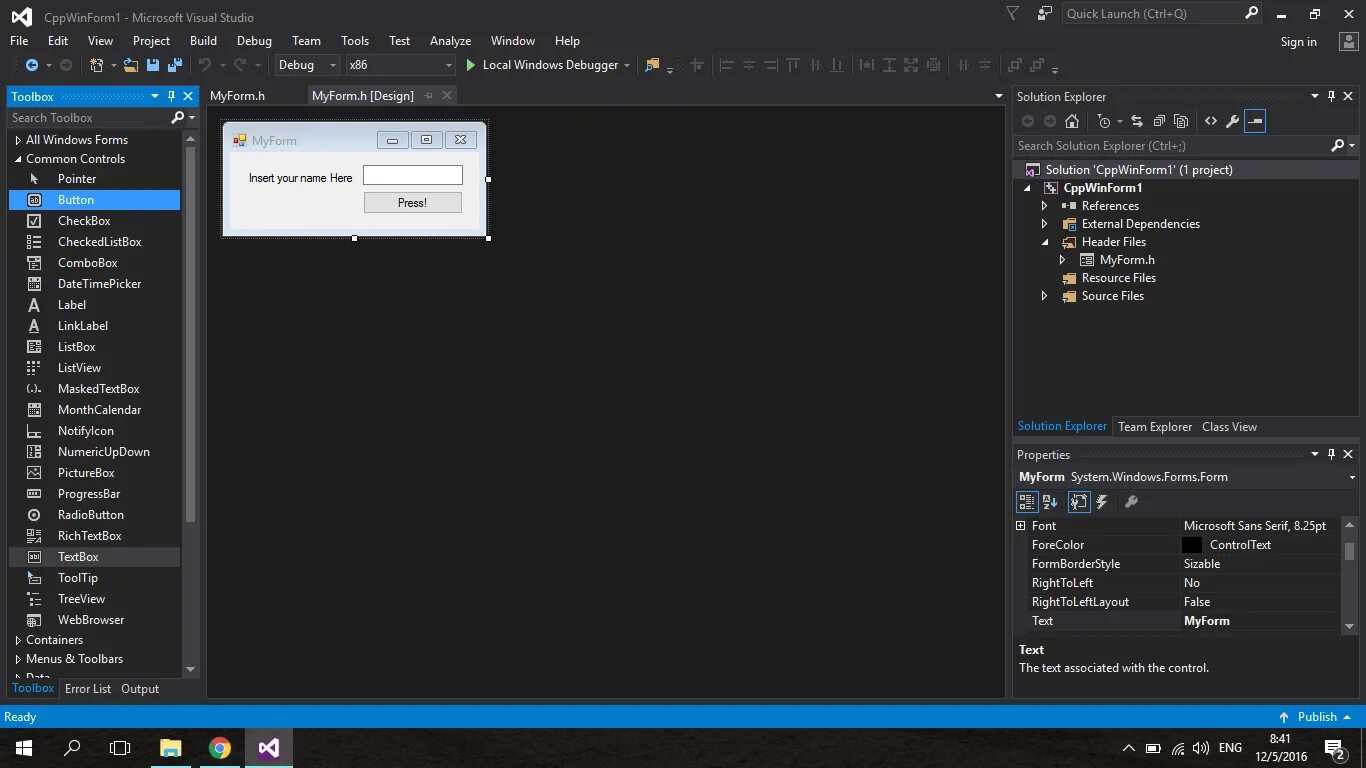Select the Button control in Toolbox
1366x768 pixels.
[94, 200]
